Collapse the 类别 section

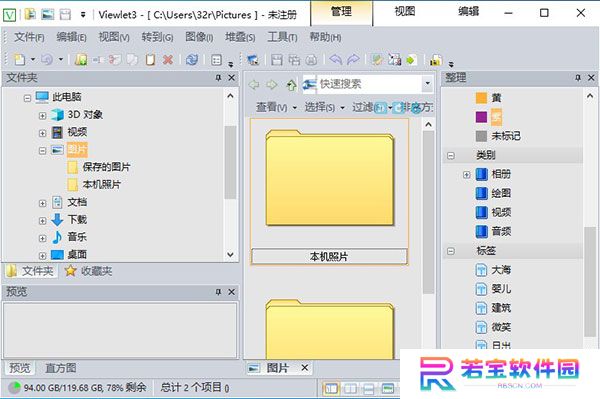[451, 156]
